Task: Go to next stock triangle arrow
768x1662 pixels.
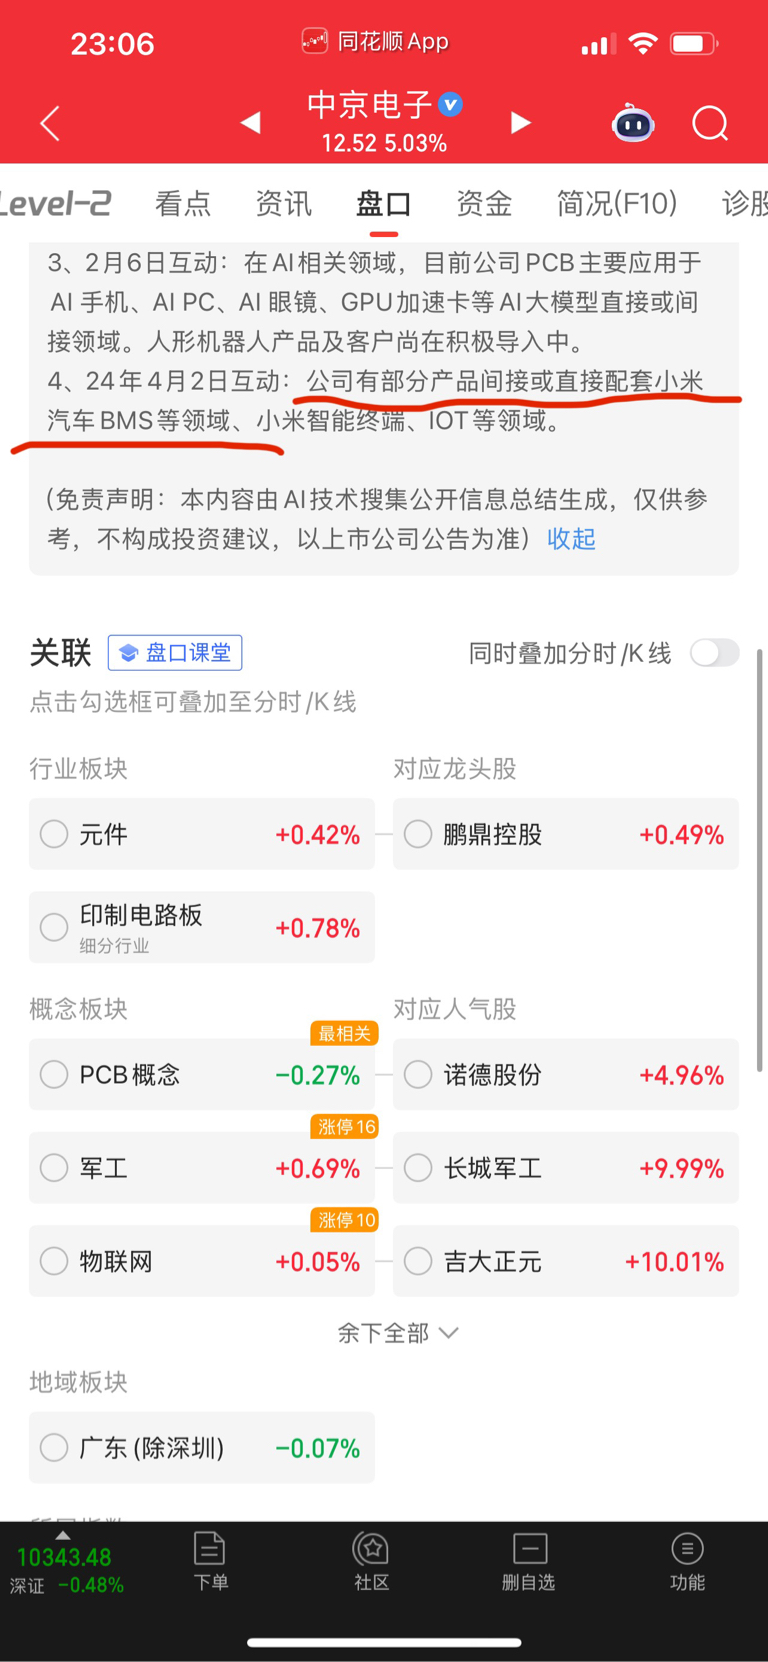Action: click(520, 123)
